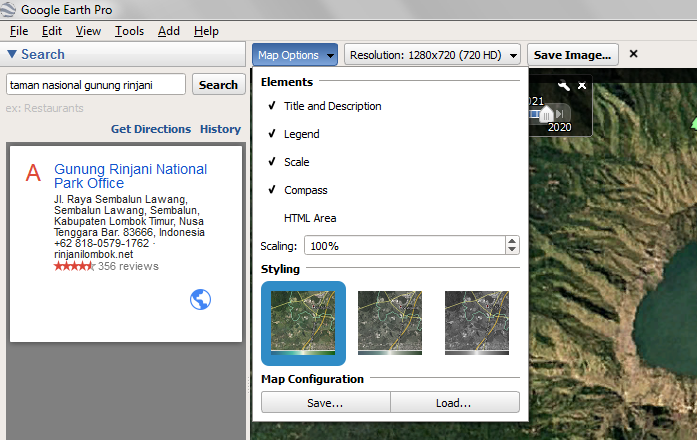Close the historical imagery time slider
697x440 pixels.
point(582,86)
